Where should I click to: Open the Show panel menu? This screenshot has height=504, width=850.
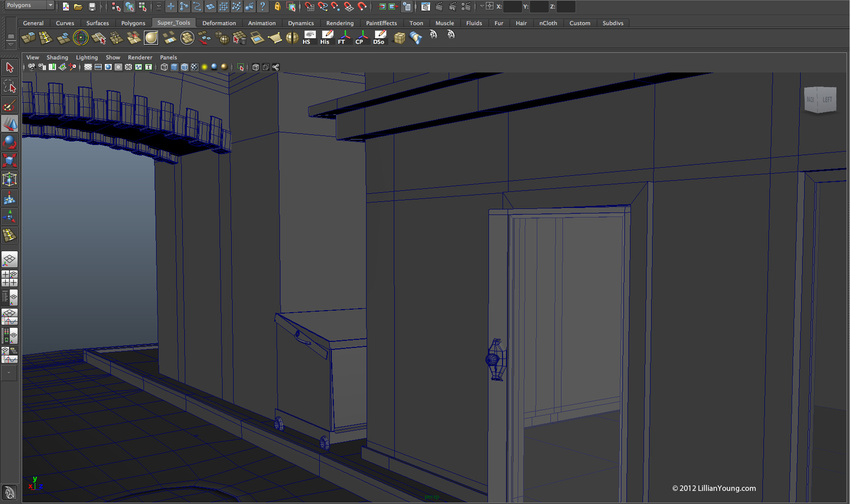coord(113,57)
